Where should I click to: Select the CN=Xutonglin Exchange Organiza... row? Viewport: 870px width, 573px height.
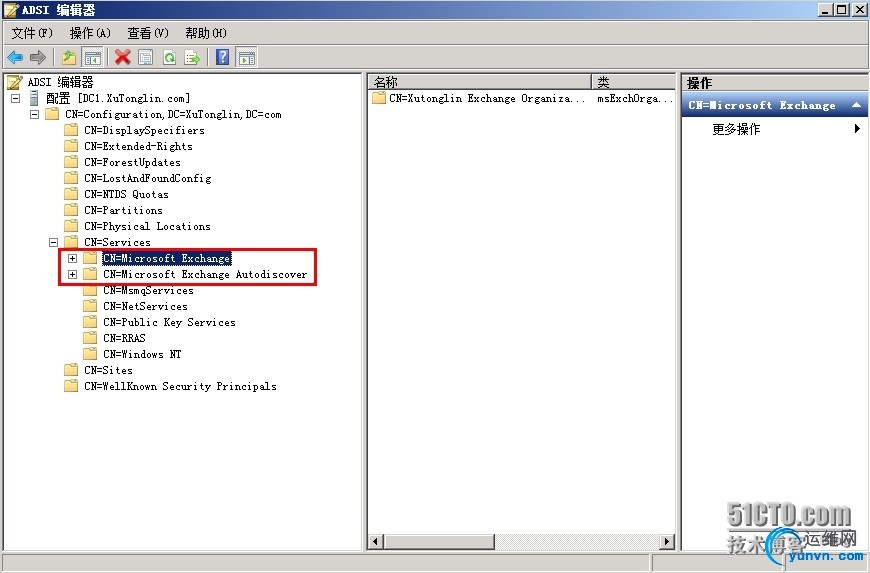point(480,98)
